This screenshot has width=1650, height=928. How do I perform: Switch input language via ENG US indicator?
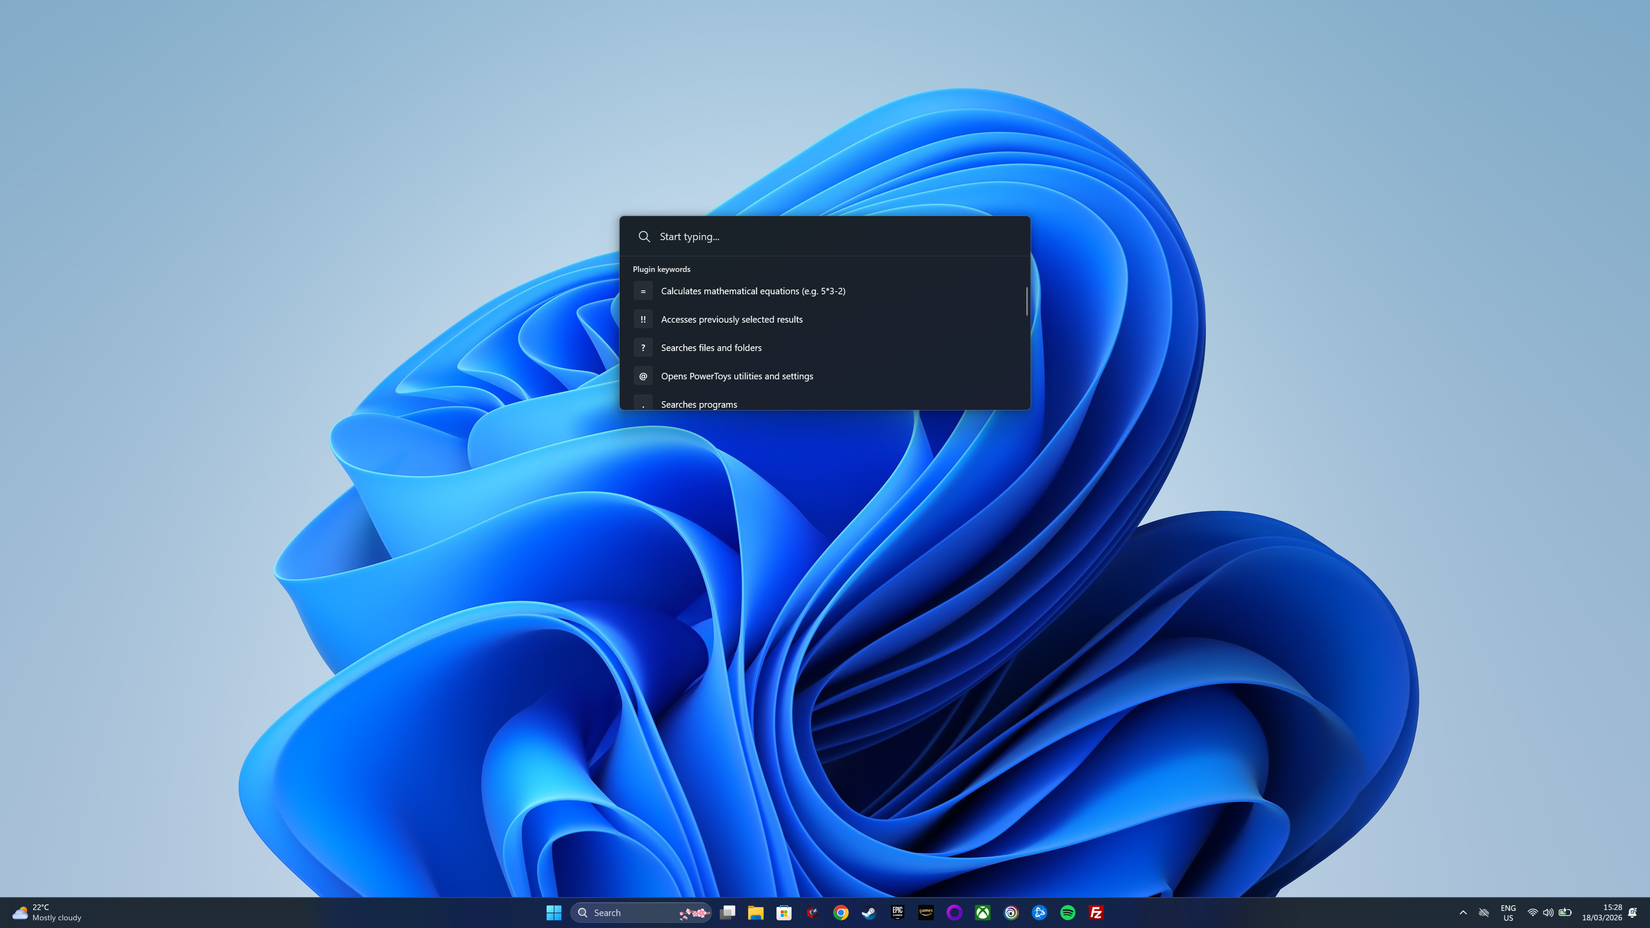pyautogui.click(x=1508, y=912)
